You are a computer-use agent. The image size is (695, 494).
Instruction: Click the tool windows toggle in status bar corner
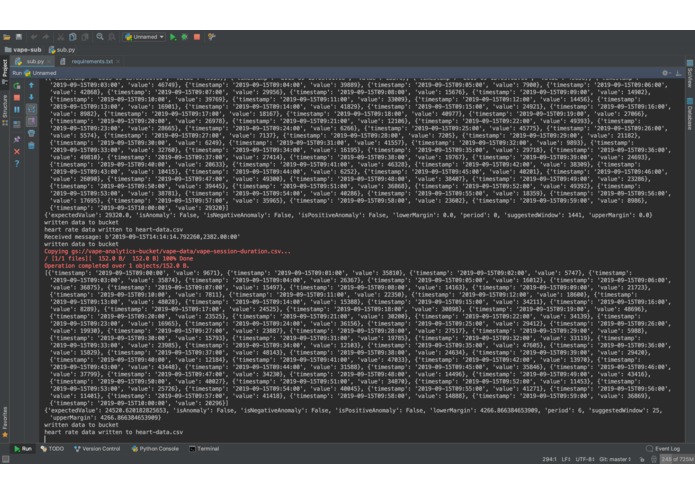(x=5, y=459)
